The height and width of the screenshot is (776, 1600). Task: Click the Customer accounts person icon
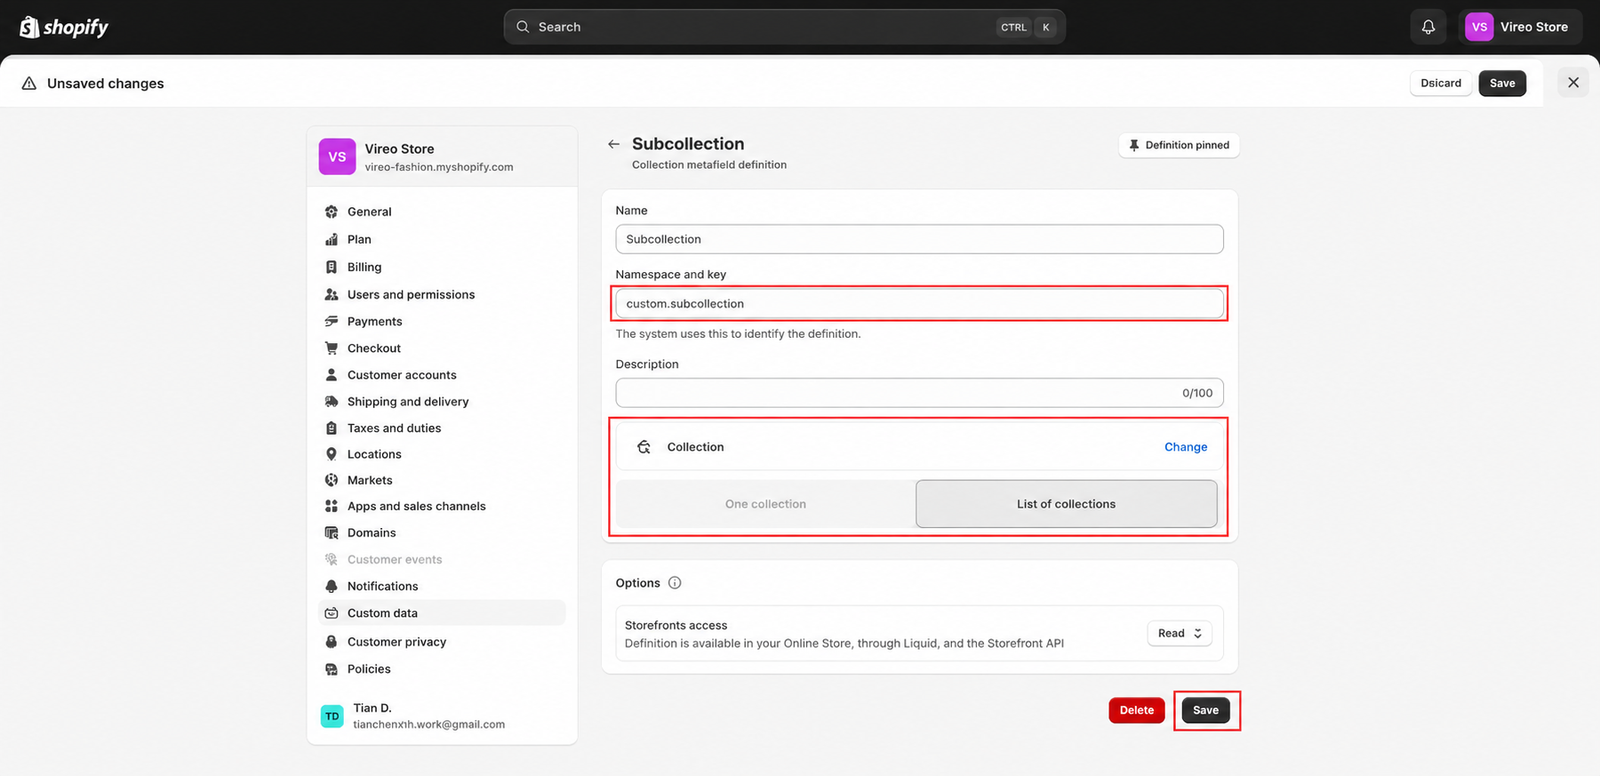click(x=331, y=375)
